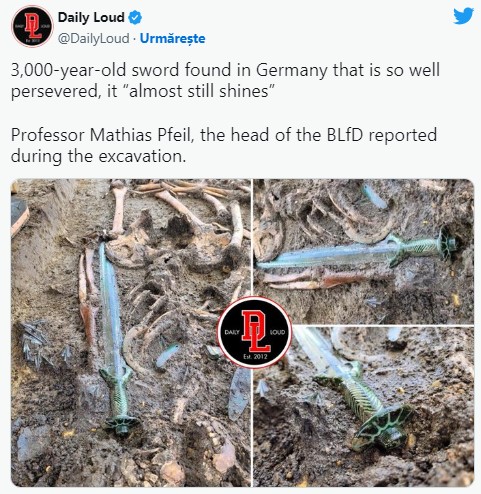The height and width of the screenshot is (494, 481).
Task: Open left photo of sword beside skeleton
Action: click(131, 332)
